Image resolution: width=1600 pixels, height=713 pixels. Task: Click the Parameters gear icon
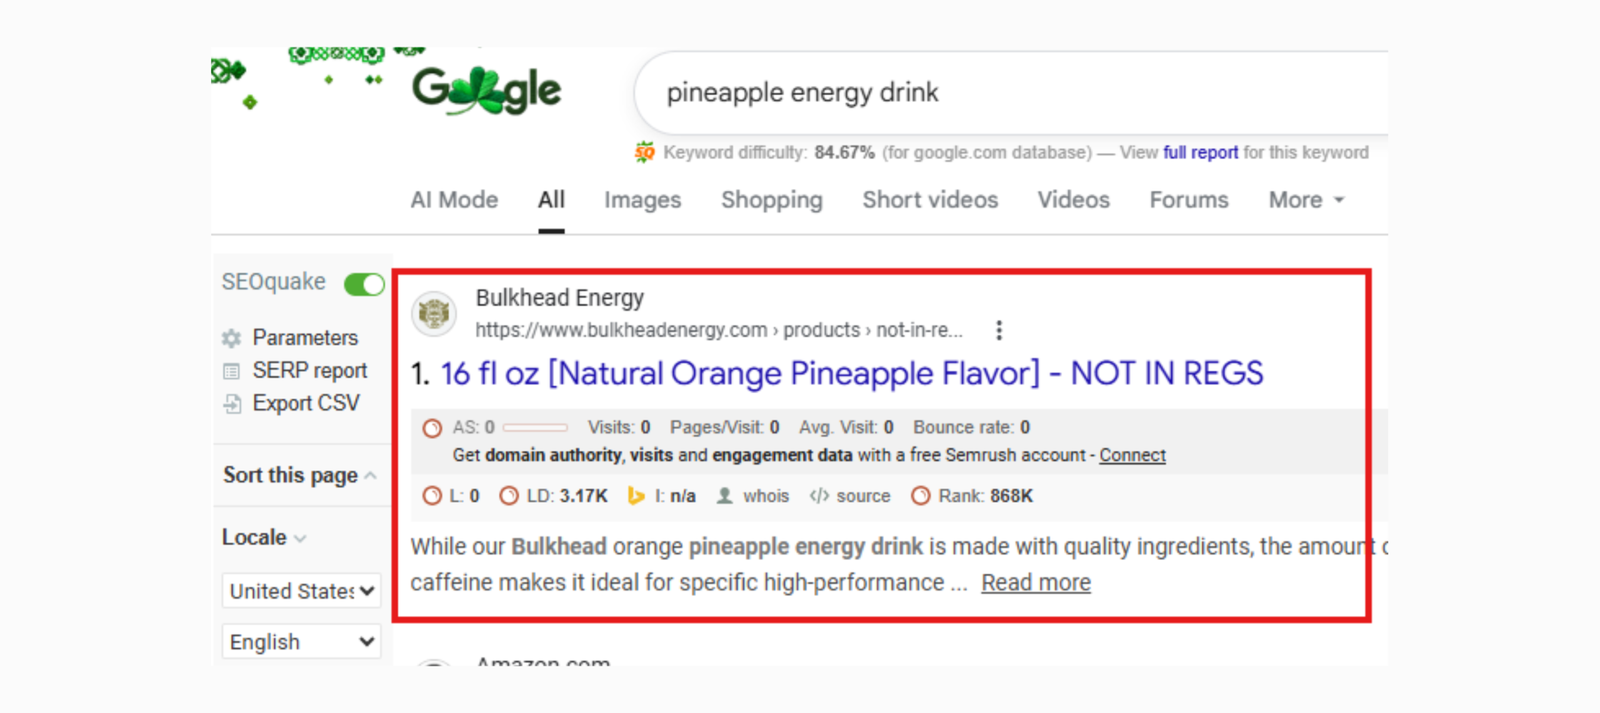click(232, 338)
